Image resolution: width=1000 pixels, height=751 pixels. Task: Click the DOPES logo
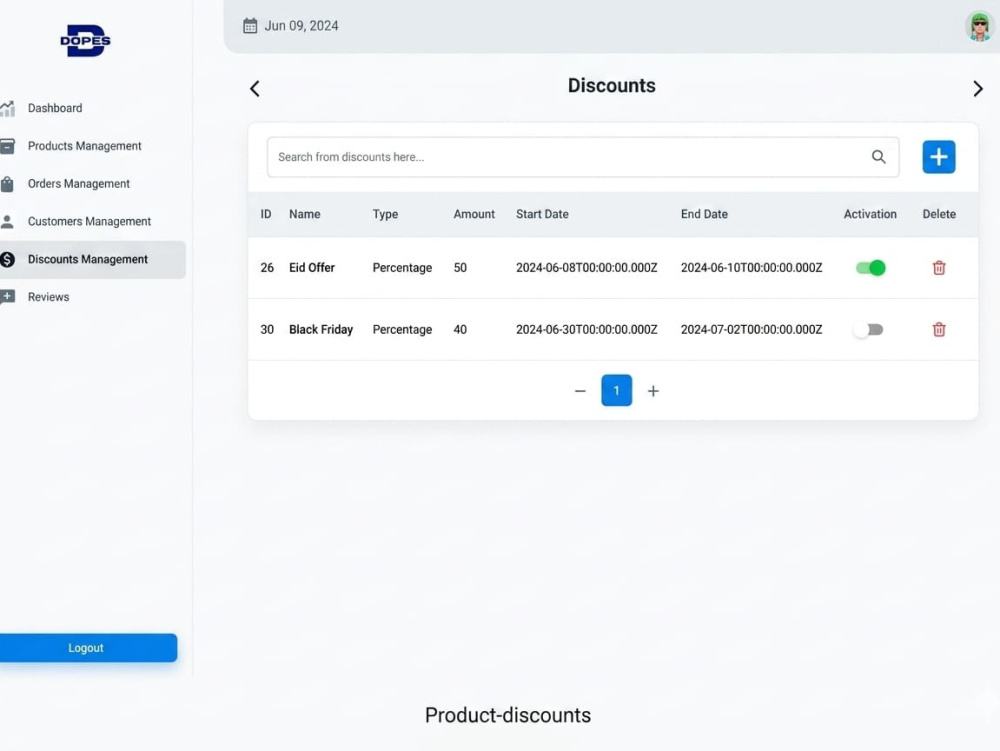[x=85, y=41]
